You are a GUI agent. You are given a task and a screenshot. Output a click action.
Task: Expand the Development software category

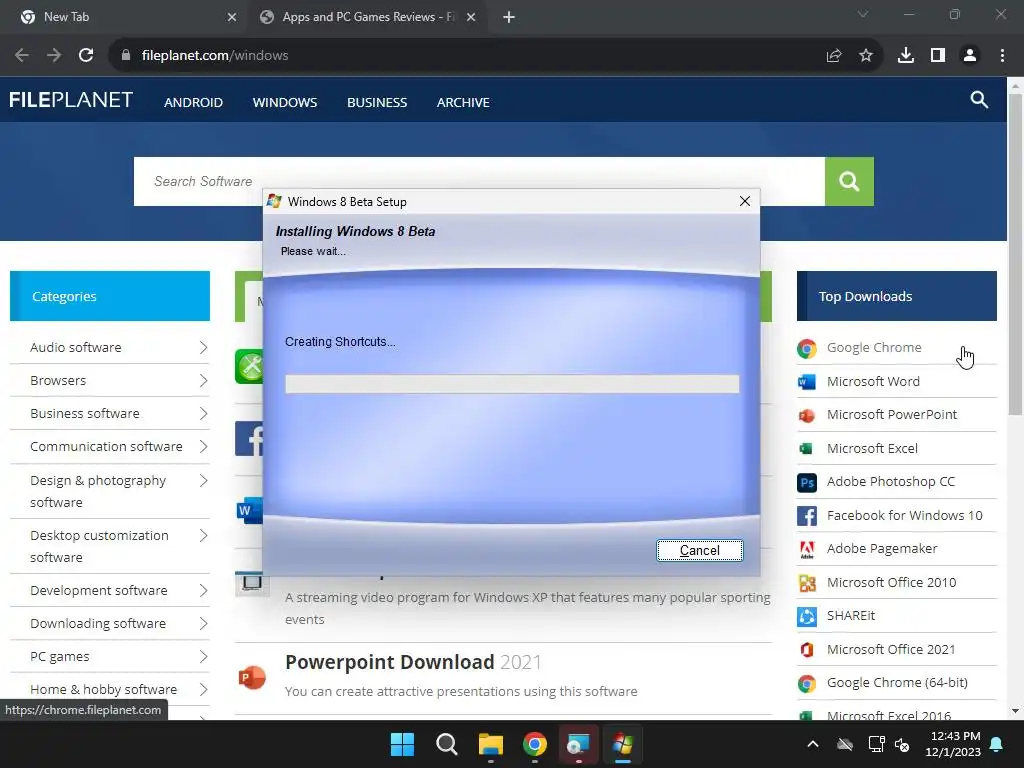(203, 590)
